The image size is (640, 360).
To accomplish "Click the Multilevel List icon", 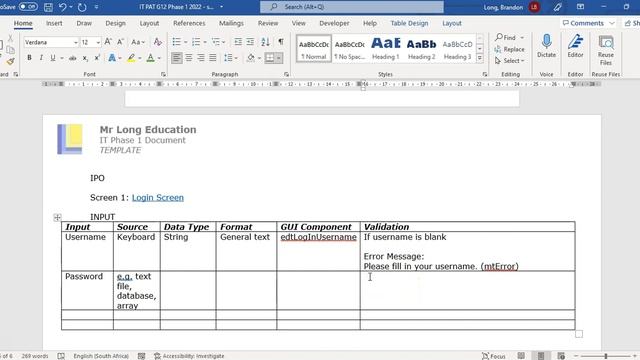I will tap(216, 42).
